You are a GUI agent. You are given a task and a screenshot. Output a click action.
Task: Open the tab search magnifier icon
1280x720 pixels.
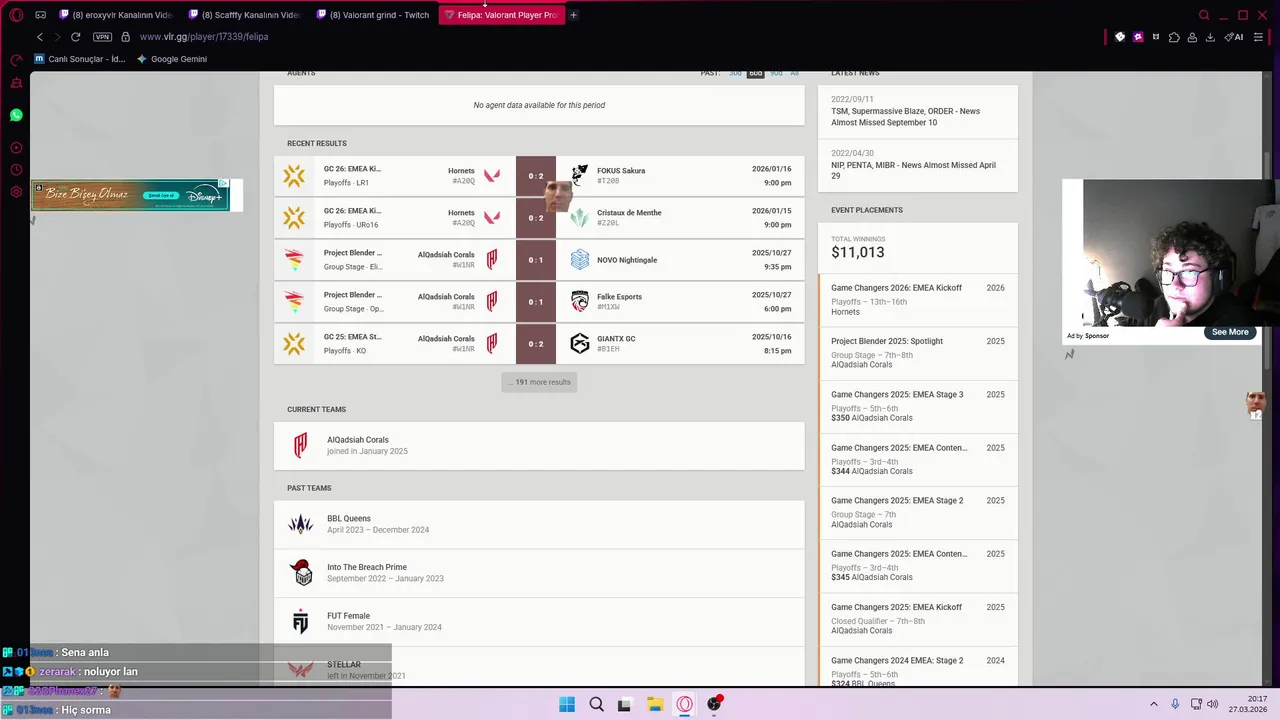click(x=1204, y=15)
